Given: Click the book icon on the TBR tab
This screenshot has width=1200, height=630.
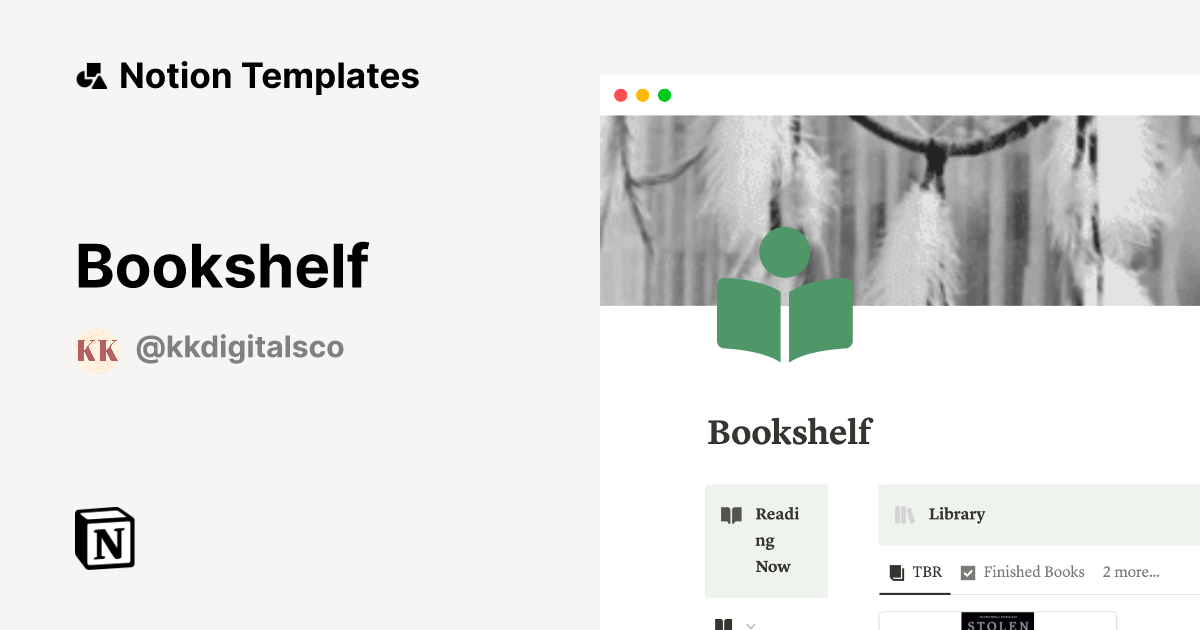Looking at the screenshot, I should tap(895, 572).
